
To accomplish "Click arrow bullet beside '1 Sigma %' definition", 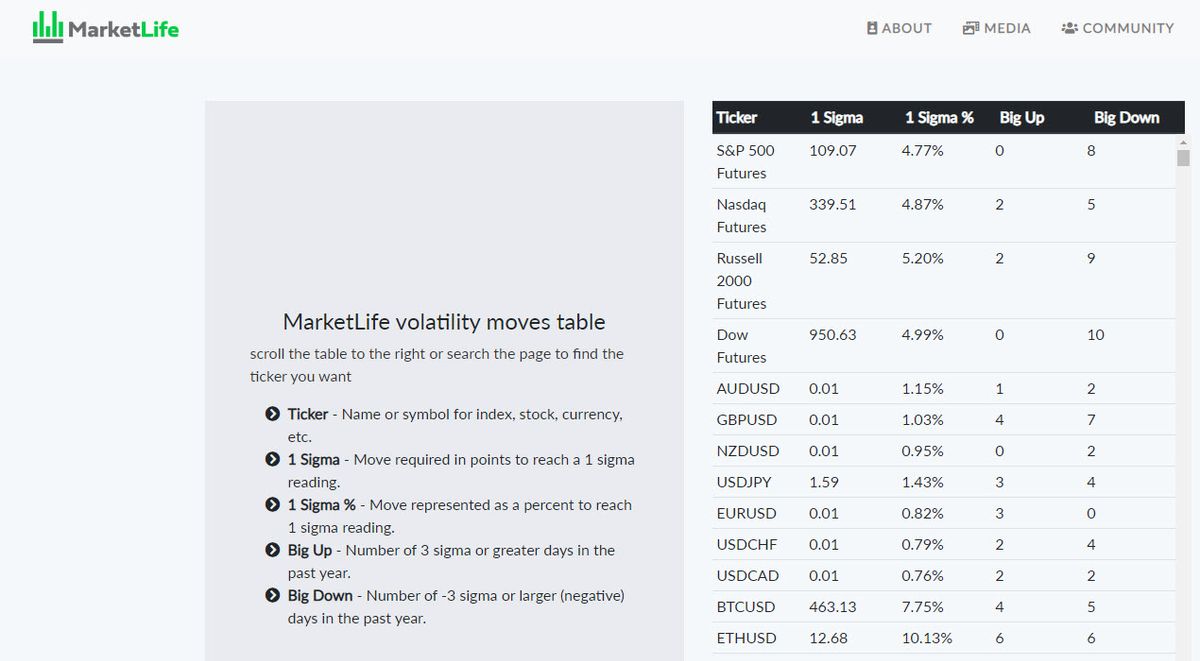I will tap(272, 505).
